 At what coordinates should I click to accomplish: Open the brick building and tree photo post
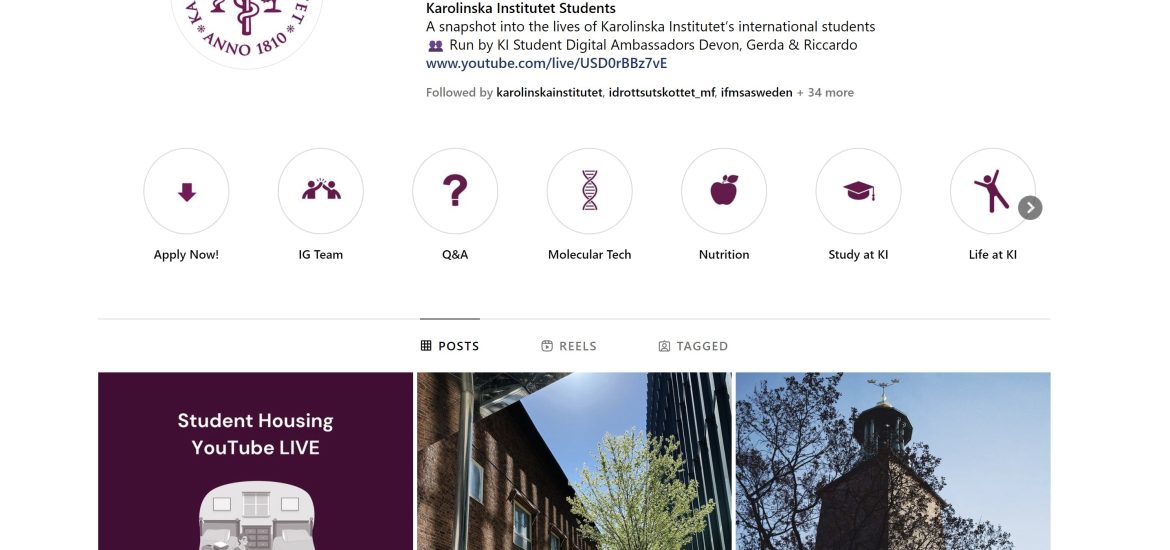coord(575,461)
